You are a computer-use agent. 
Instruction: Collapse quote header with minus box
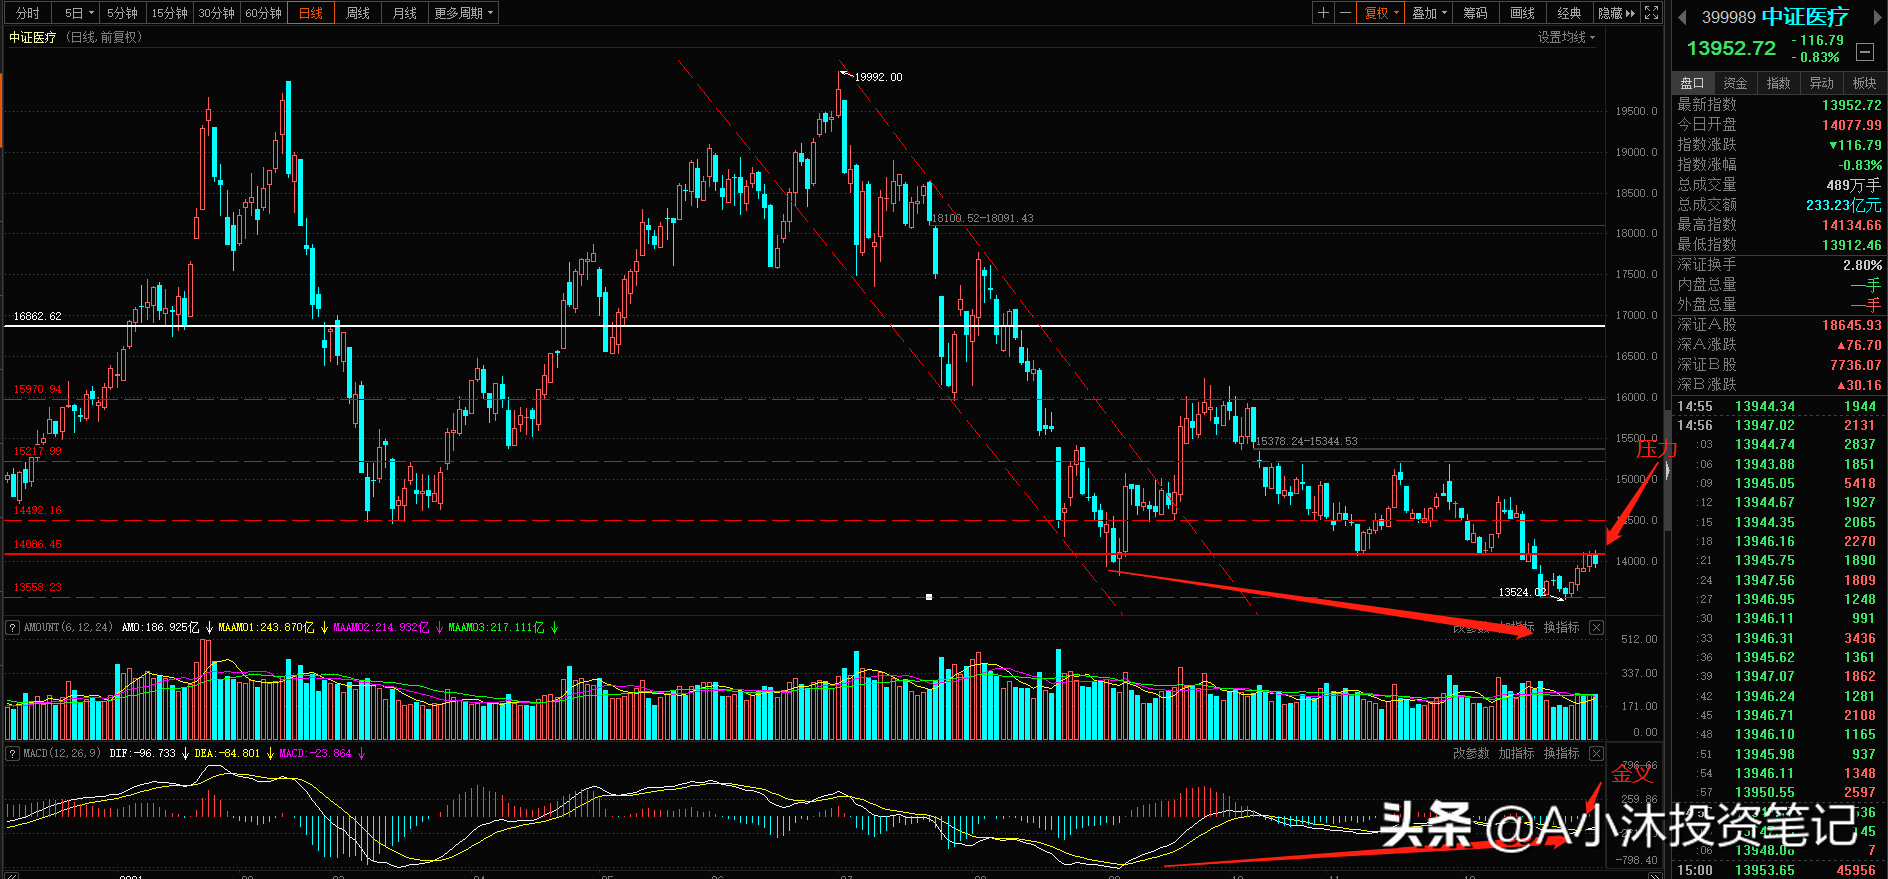(x=1864, y=52)
